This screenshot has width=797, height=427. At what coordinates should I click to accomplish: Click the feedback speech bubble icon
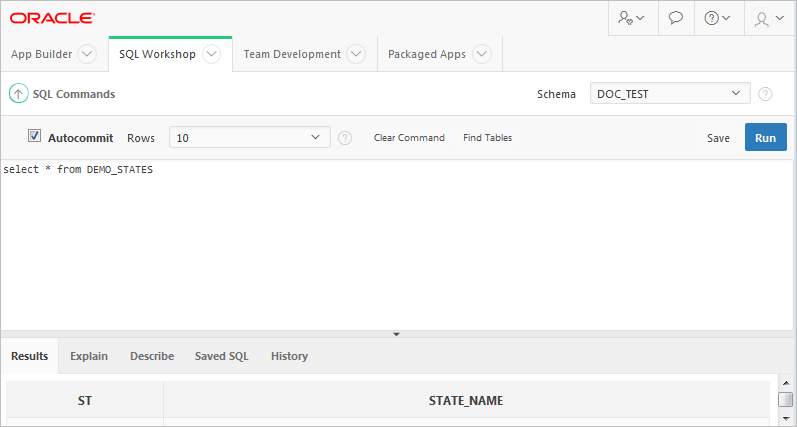click(x=676, y=18)
